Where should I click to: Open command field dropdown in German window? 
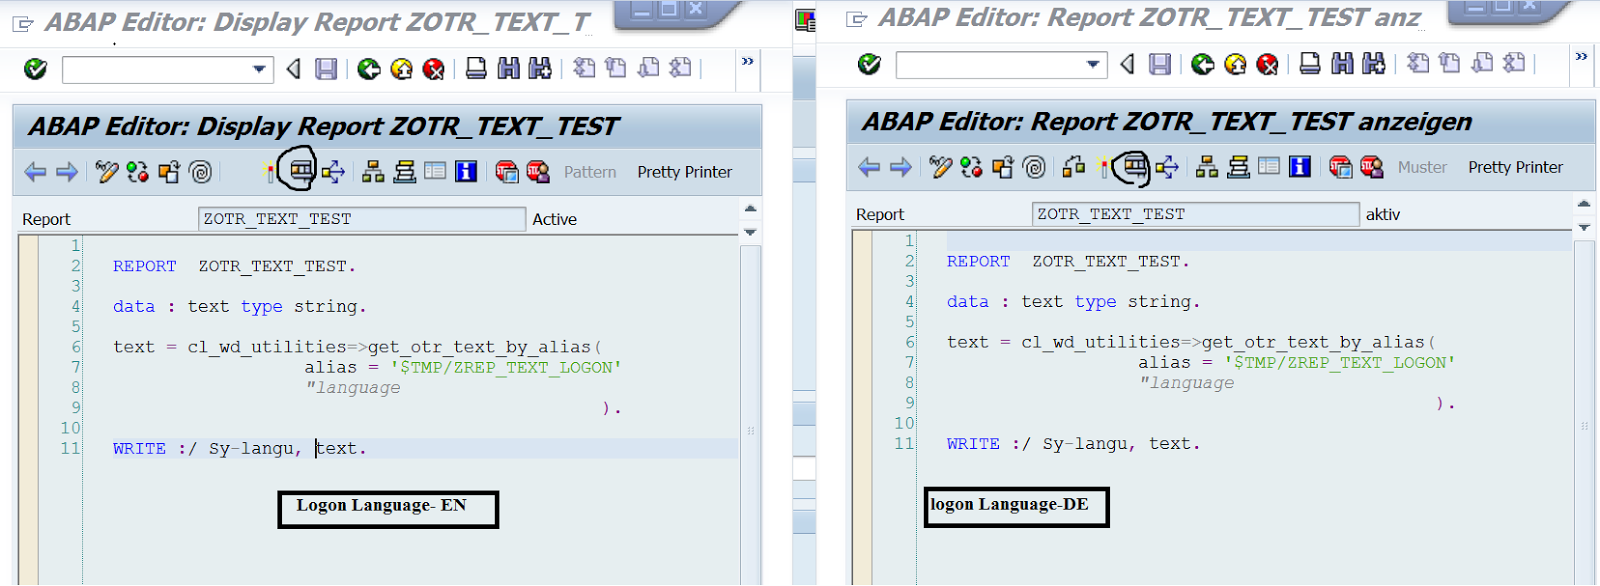pyautogui.click(x=1093, y=64)
